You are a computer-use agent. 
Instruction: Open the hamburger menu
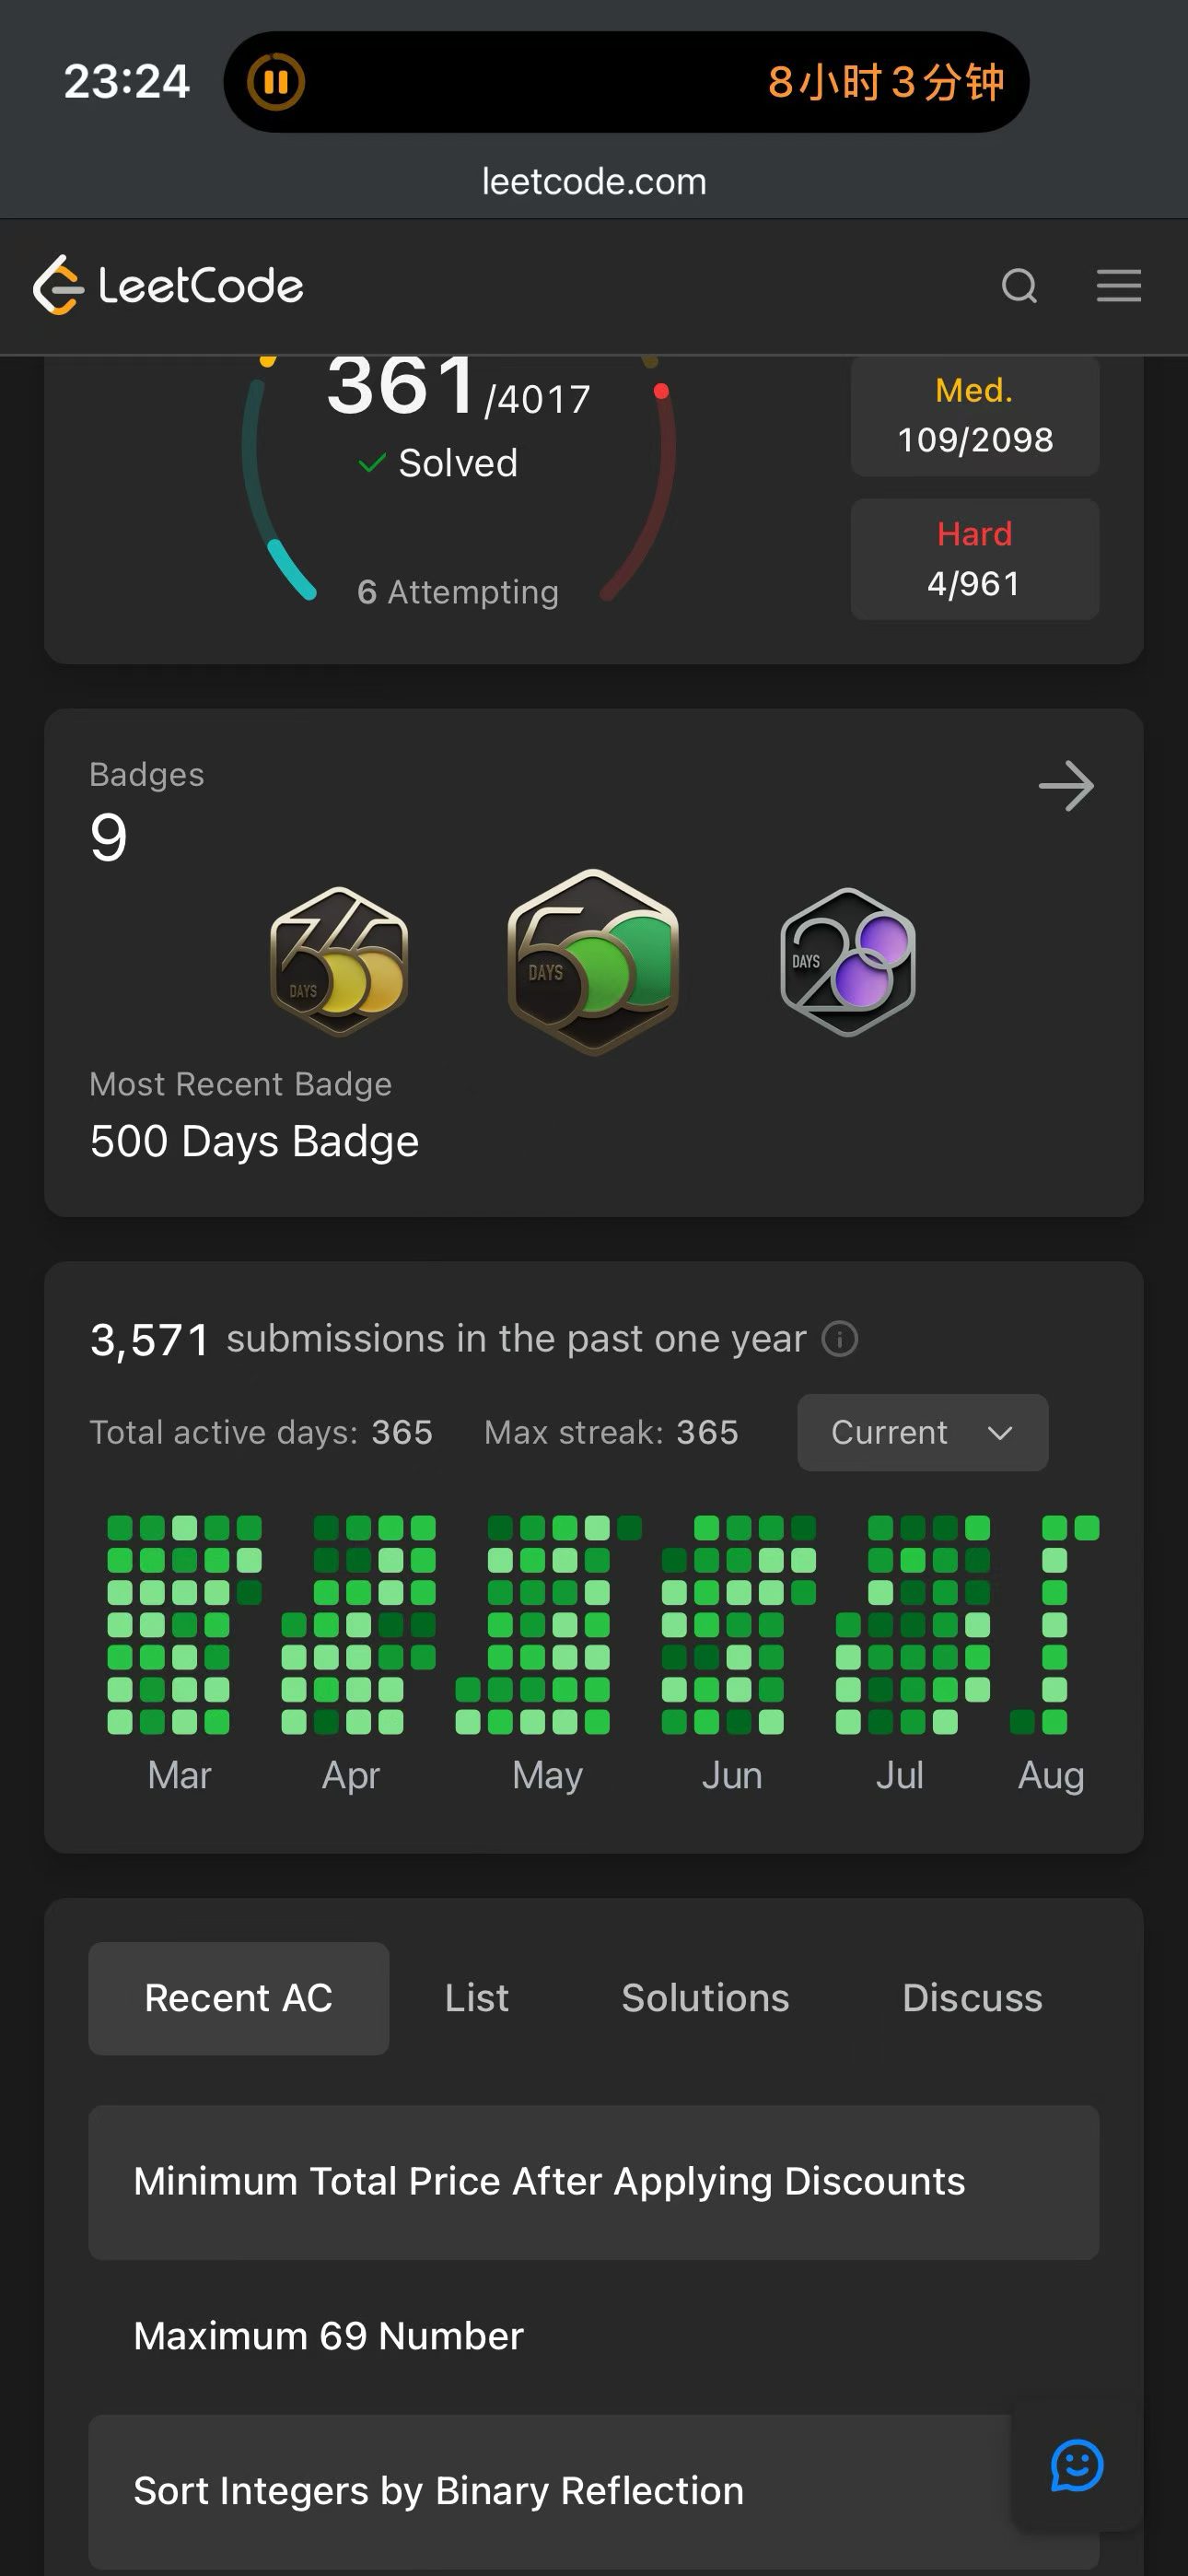point(1118,286)
